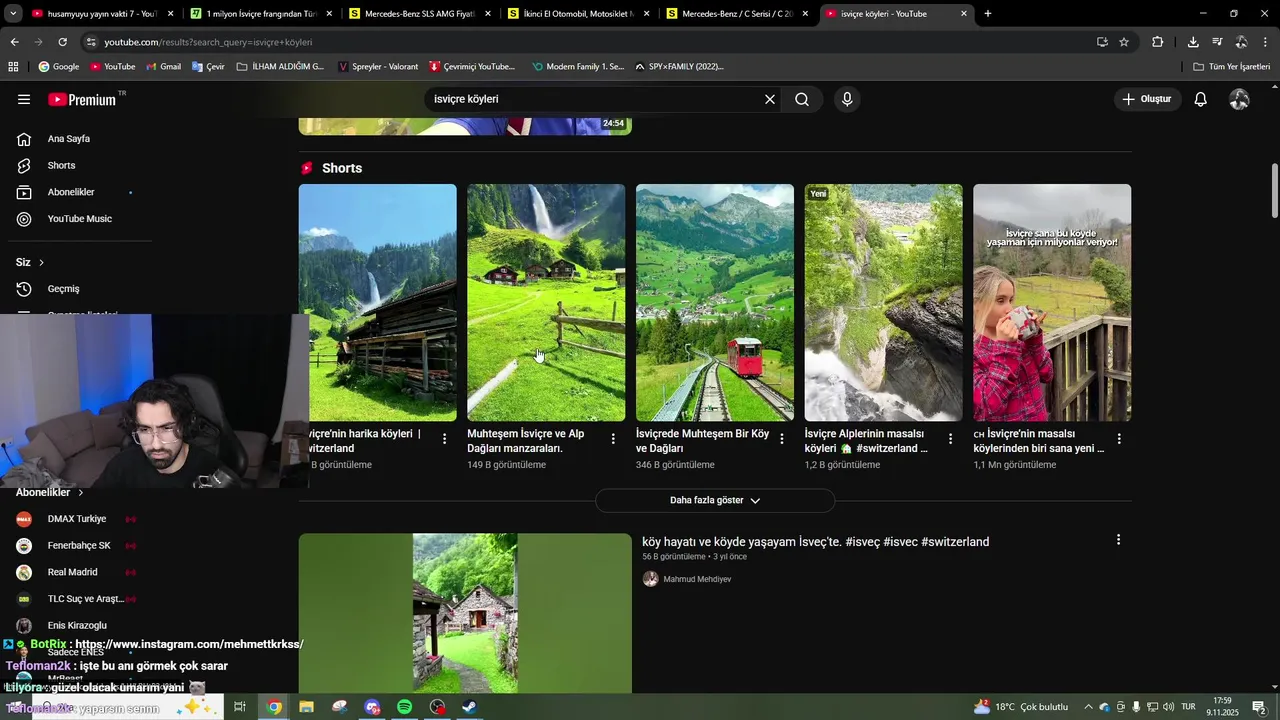This screenshot has height=720, width=1280.
Task: Open the Çevir bookmark
Action: (x=208, y=66)
